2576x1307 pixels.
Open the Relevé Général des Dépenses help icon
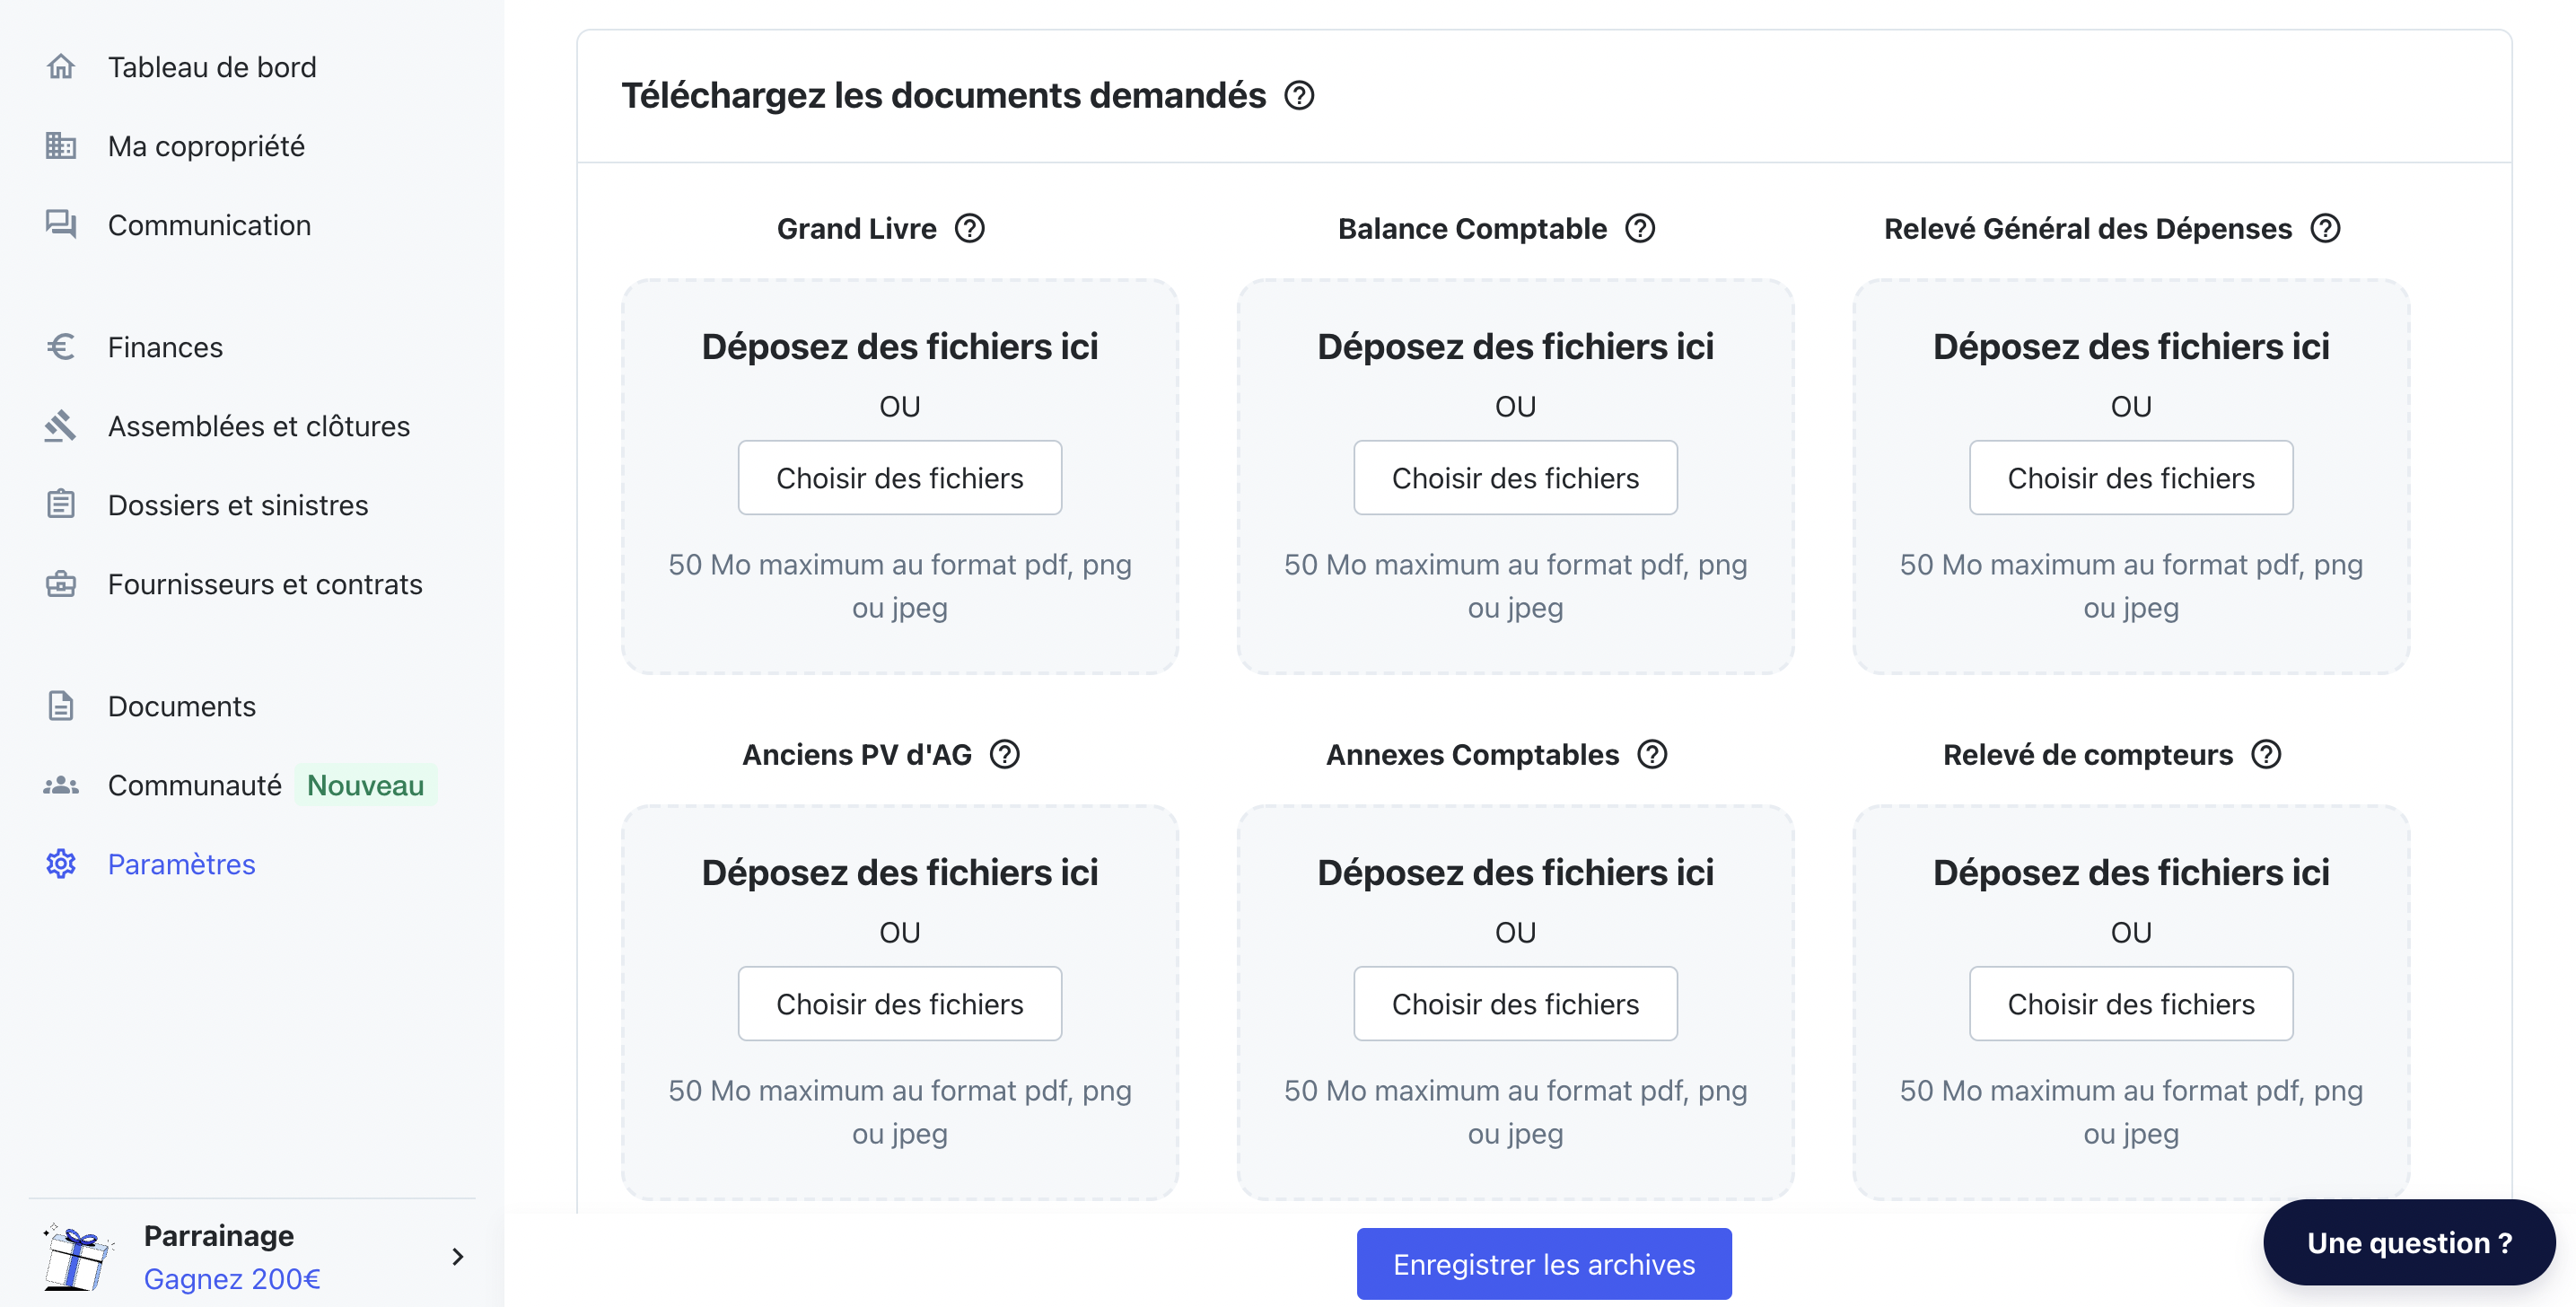pyautogui.click(x=2325, y=229)
